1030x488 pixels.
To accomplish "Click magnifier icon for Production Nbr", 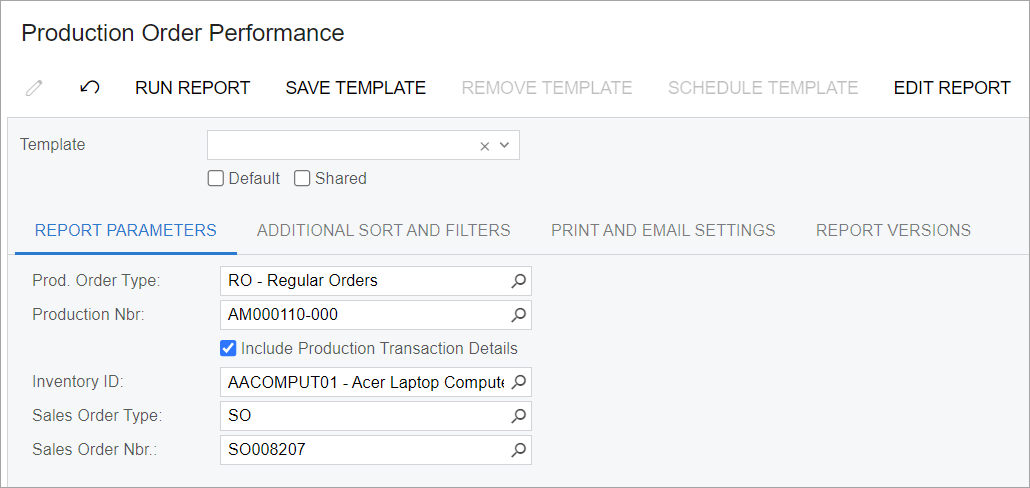I will [x=518, y=315].
